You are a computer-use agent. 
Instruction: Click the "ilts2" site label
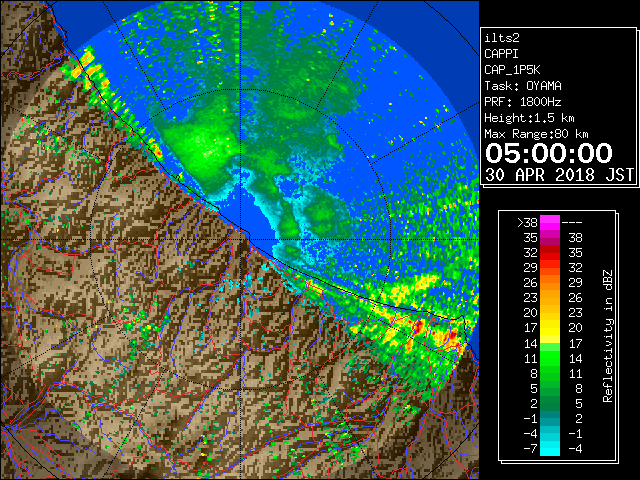(x=502, y=38)
